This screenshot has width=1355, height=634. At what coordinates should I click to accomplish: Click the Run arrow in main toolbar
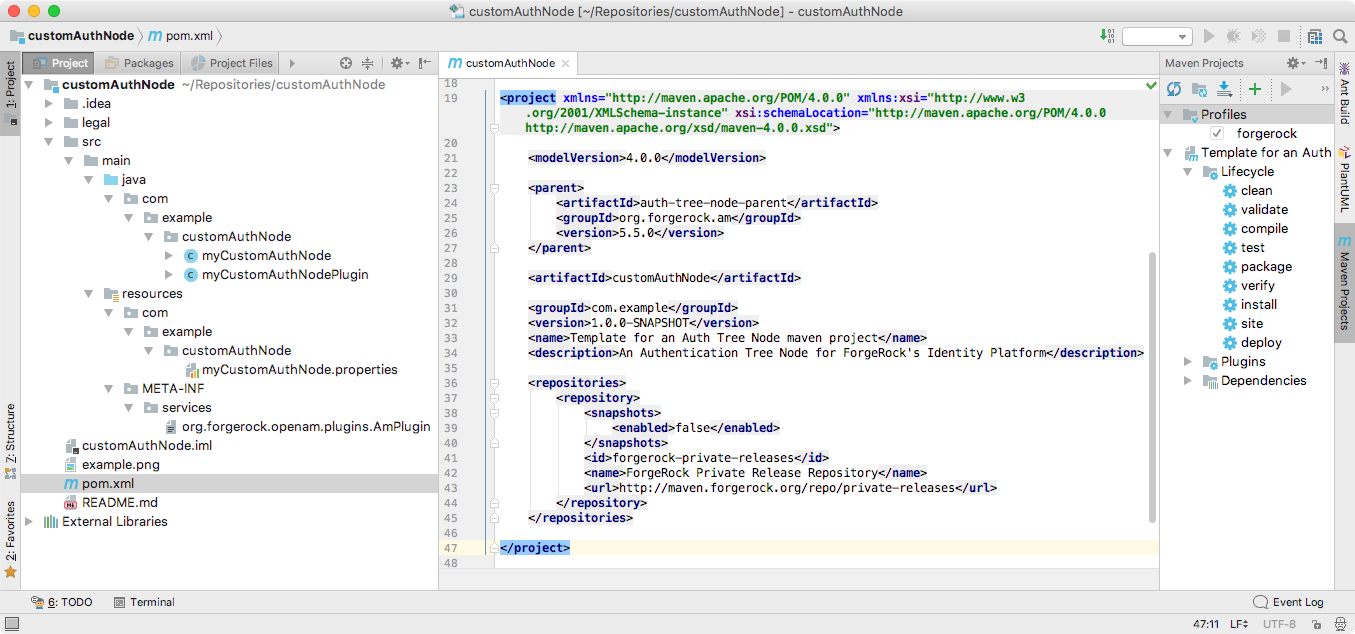[x=1209, y=36]
